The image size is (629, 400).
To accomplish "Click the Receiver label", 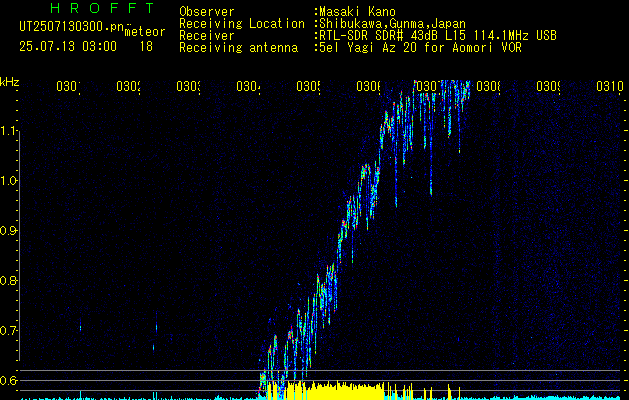I will click(x=207, y=36).
